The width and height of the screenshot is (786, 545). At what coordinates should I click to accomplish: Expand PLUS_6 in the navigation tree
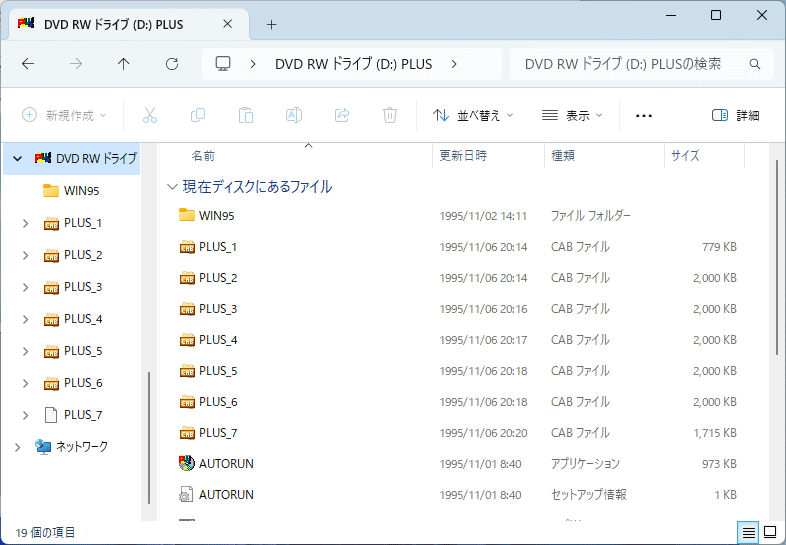tap(26, 384)
